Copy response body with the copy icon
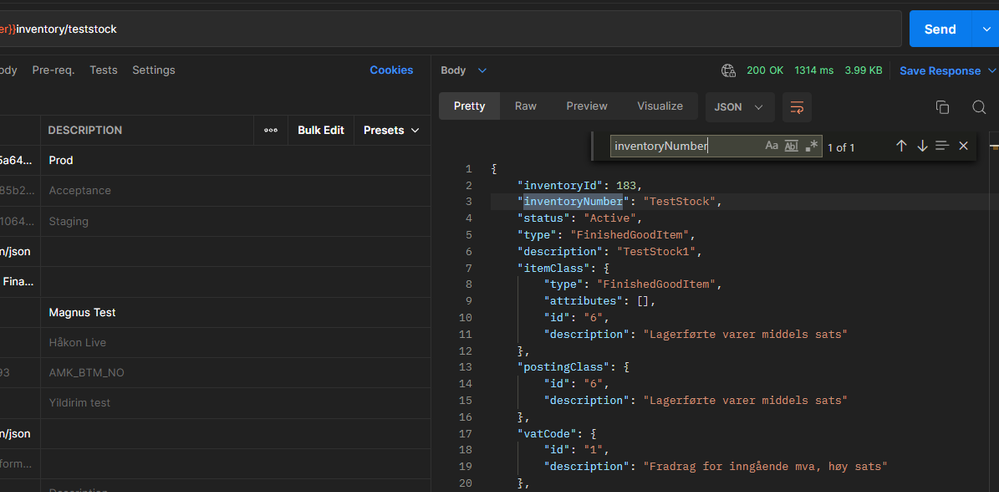 (x=942, y=107)
